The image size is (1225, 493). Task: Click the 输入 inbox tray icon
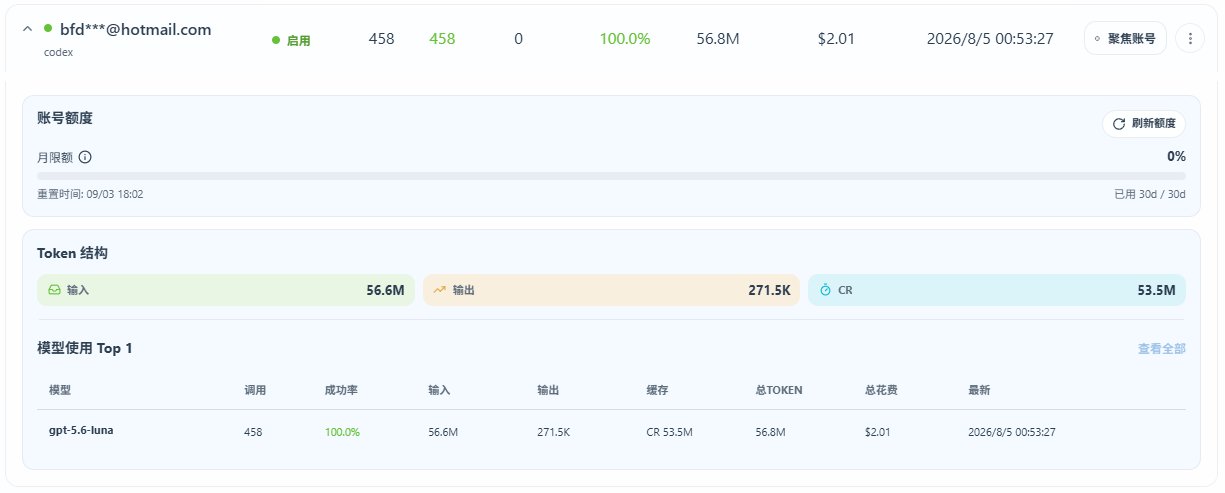click(54, 290)
